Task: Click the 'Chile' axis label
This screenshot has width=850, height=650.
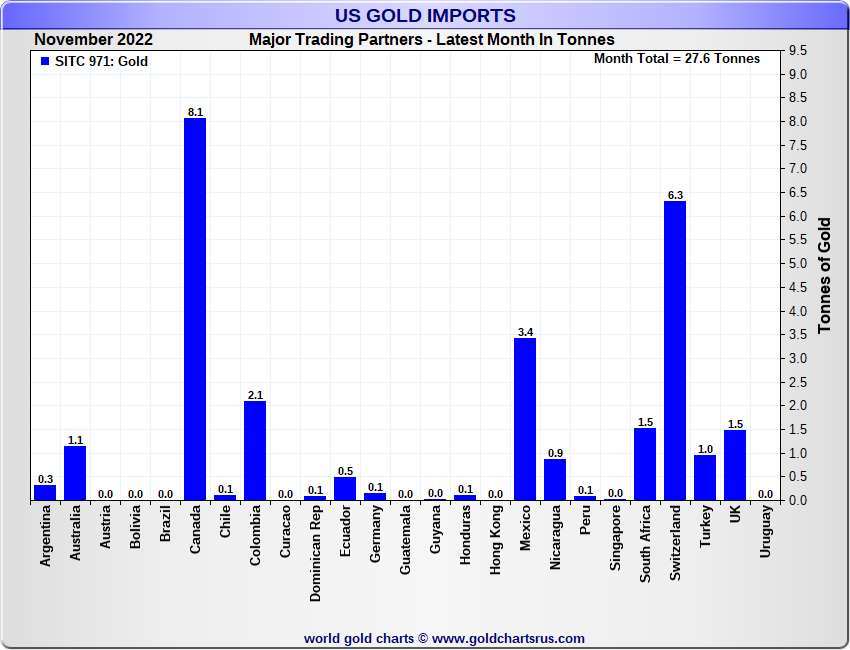Action: tap(225, 522)
